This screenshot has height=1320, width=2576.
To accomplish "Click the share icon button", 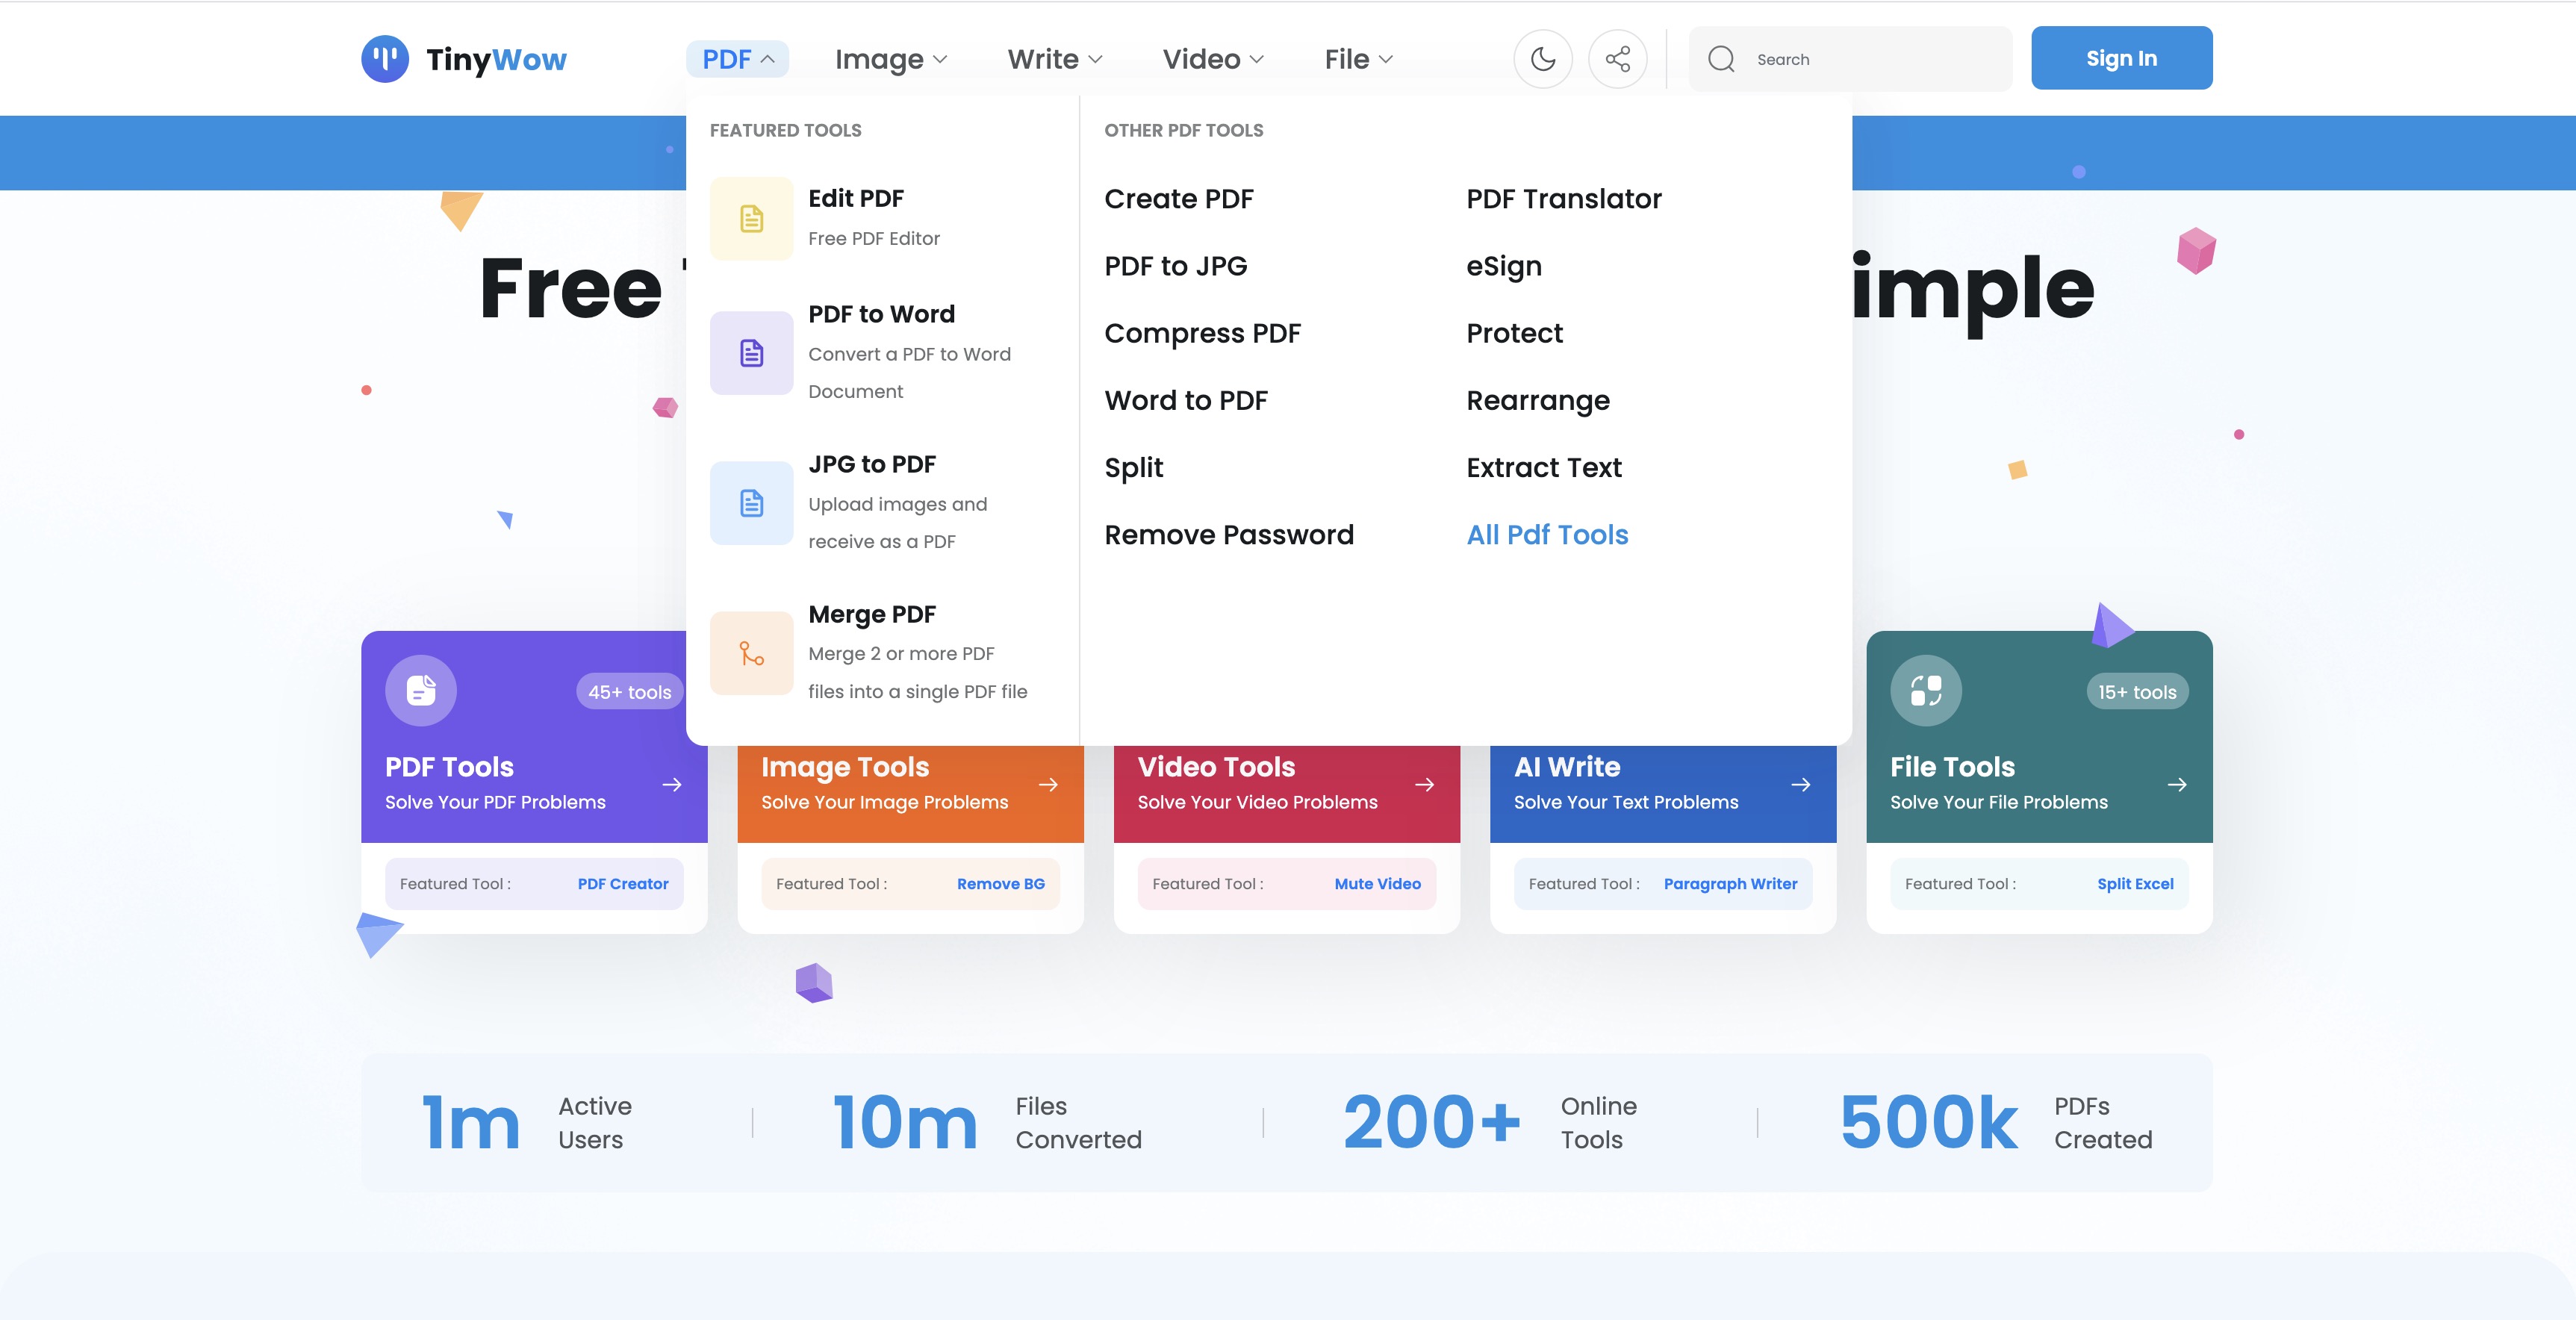I will tap(1618, 59).
